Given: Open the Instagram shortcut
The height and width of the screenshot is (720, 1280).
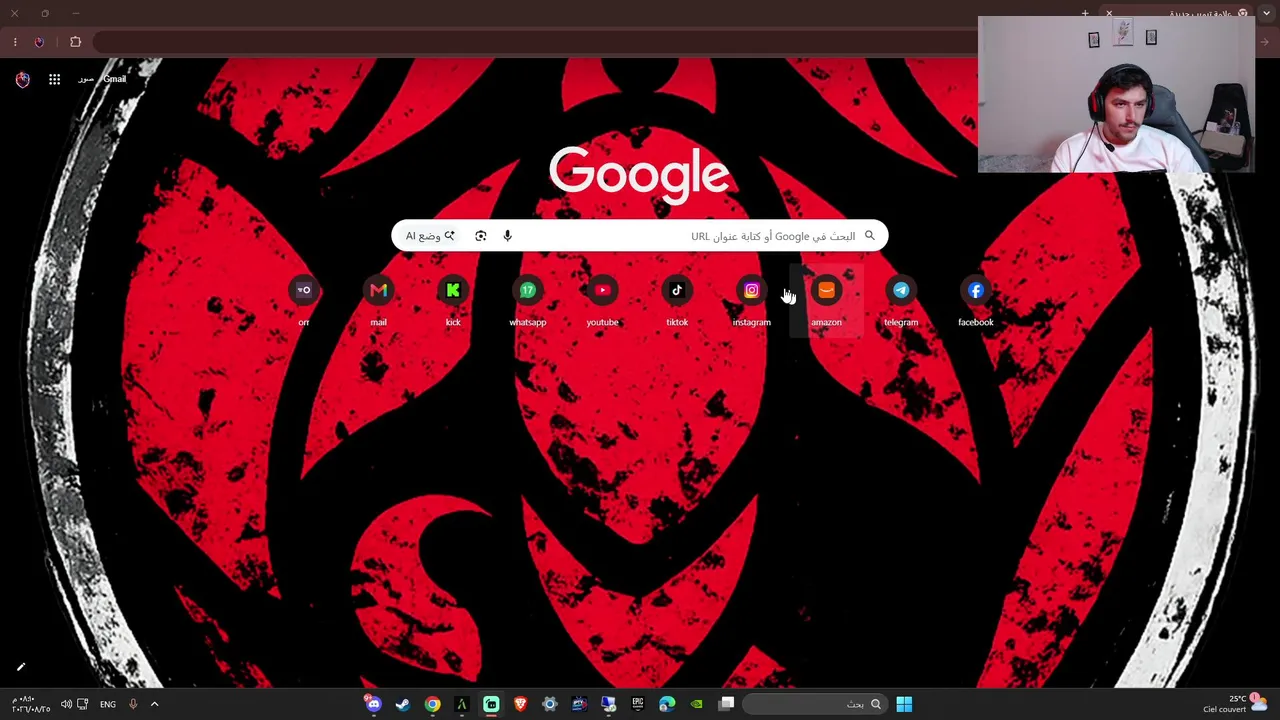Looking at the screenshot, I should [752, 301].
